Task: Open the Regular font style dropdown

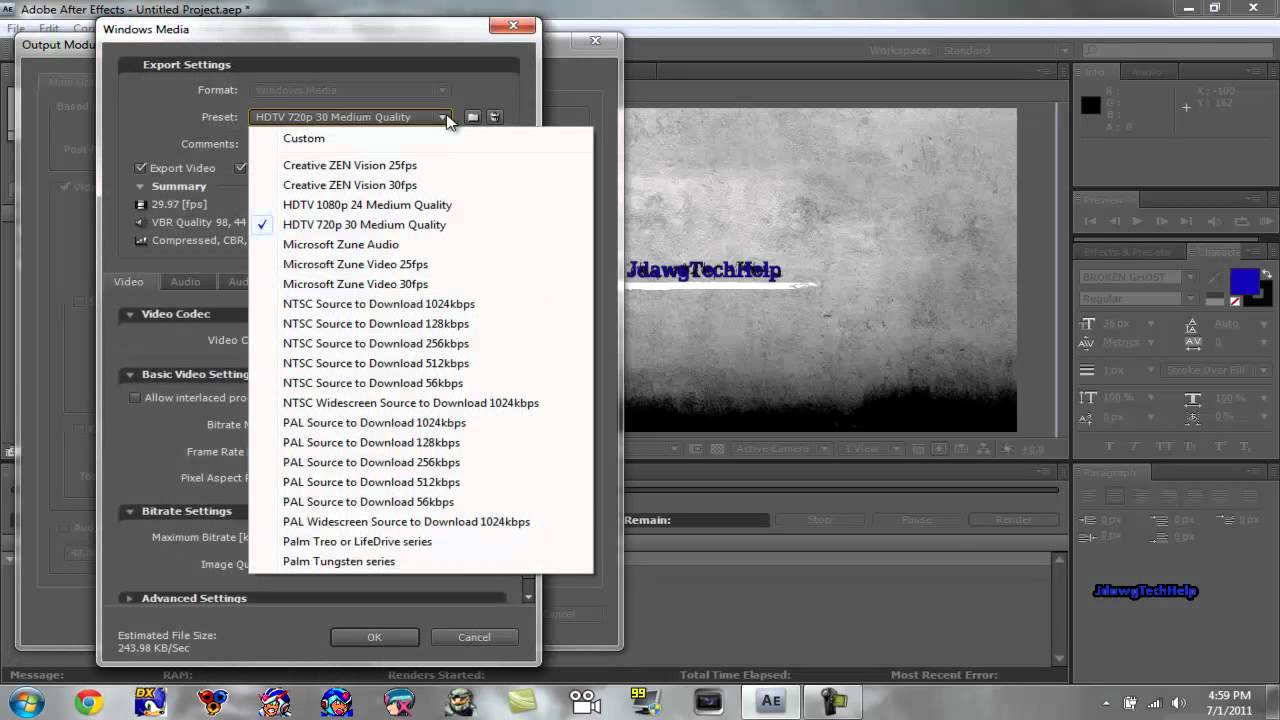Action: 1189,299
